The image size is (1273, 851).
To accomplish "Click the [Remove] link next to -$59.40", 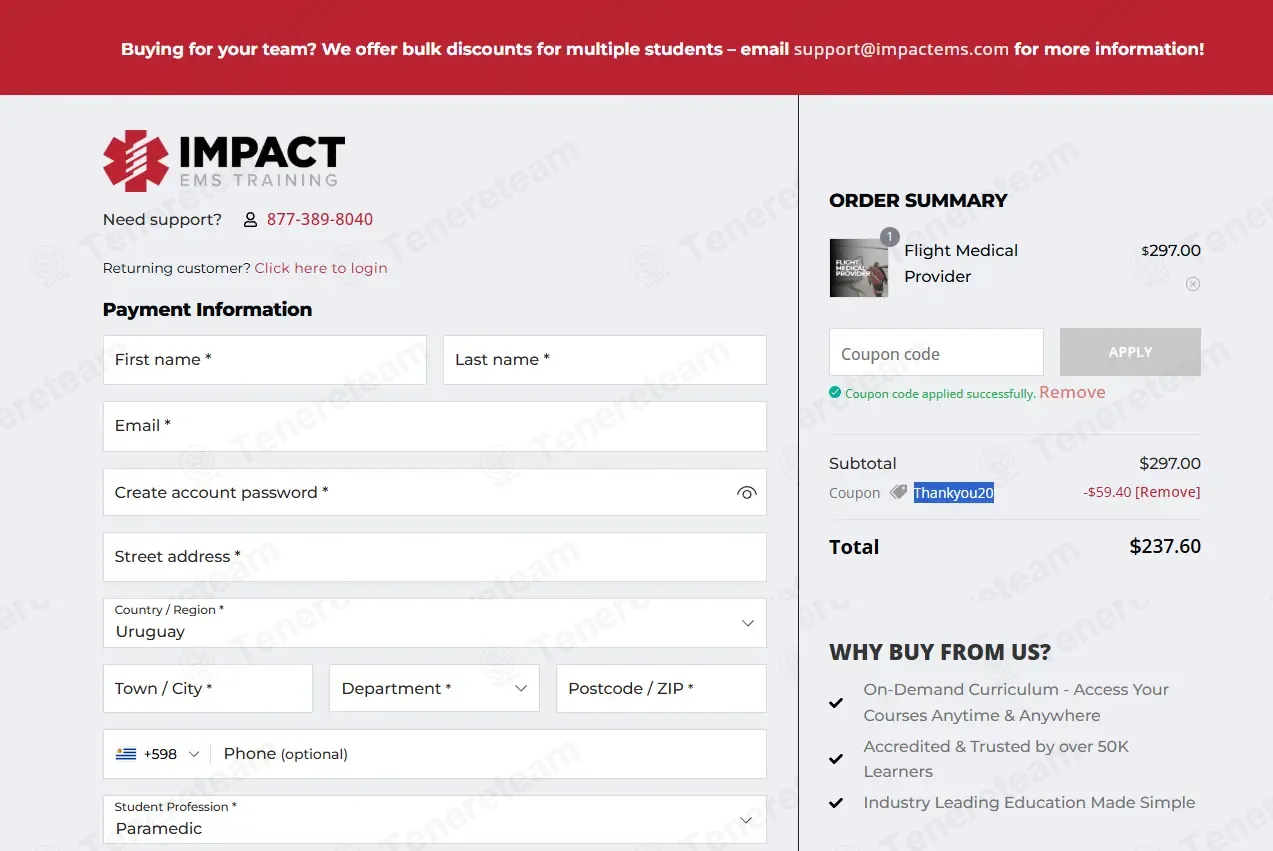I will (x=1168, y=492).
